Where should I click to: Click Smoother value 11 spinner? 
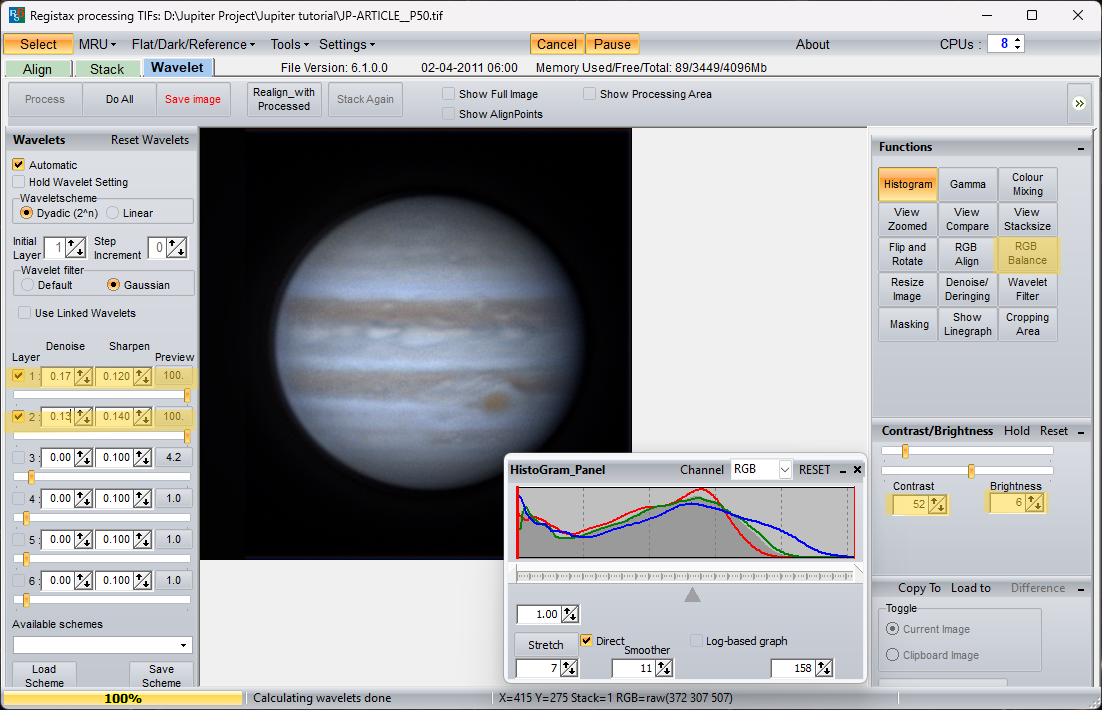coord(663,669)
